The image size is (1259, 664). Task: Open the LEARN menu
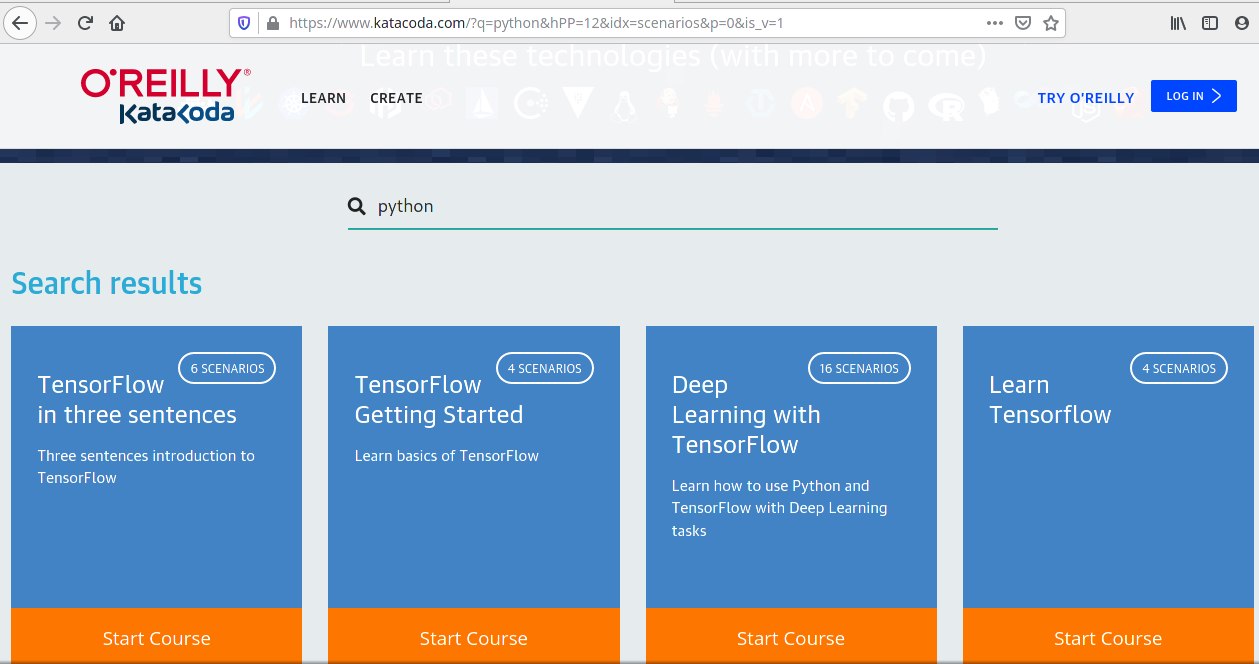point(323,98)
